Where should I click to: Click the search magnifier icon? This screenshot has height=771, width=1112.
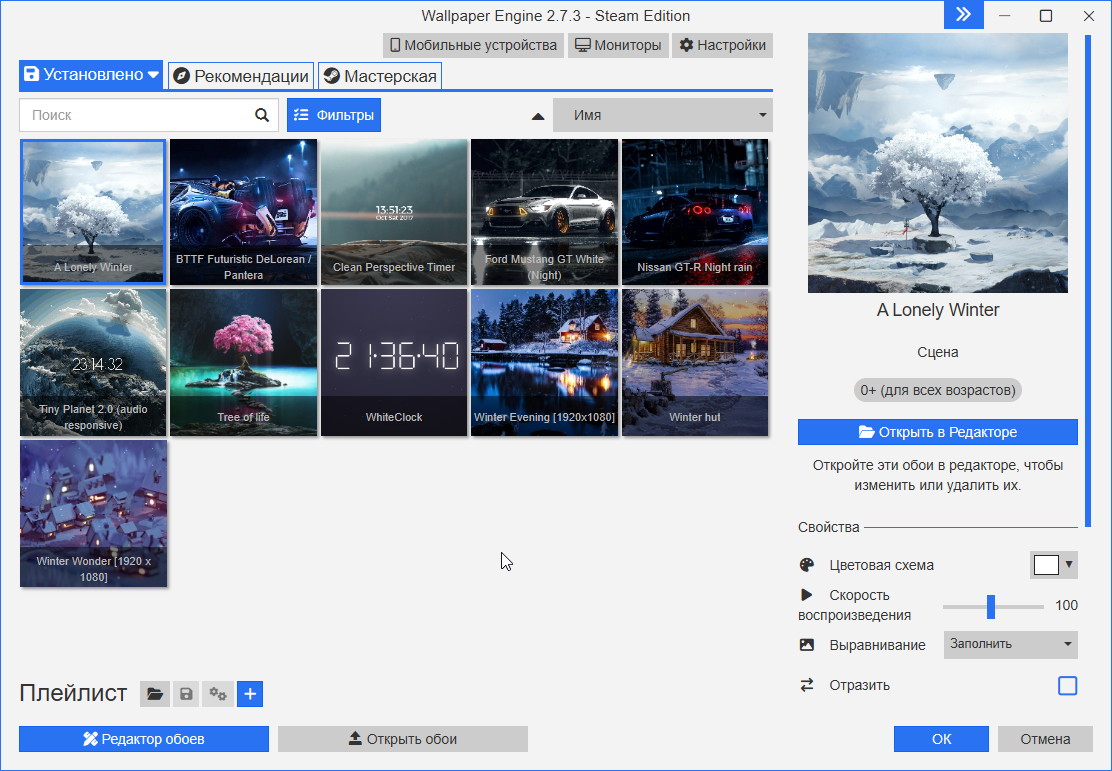262,115
